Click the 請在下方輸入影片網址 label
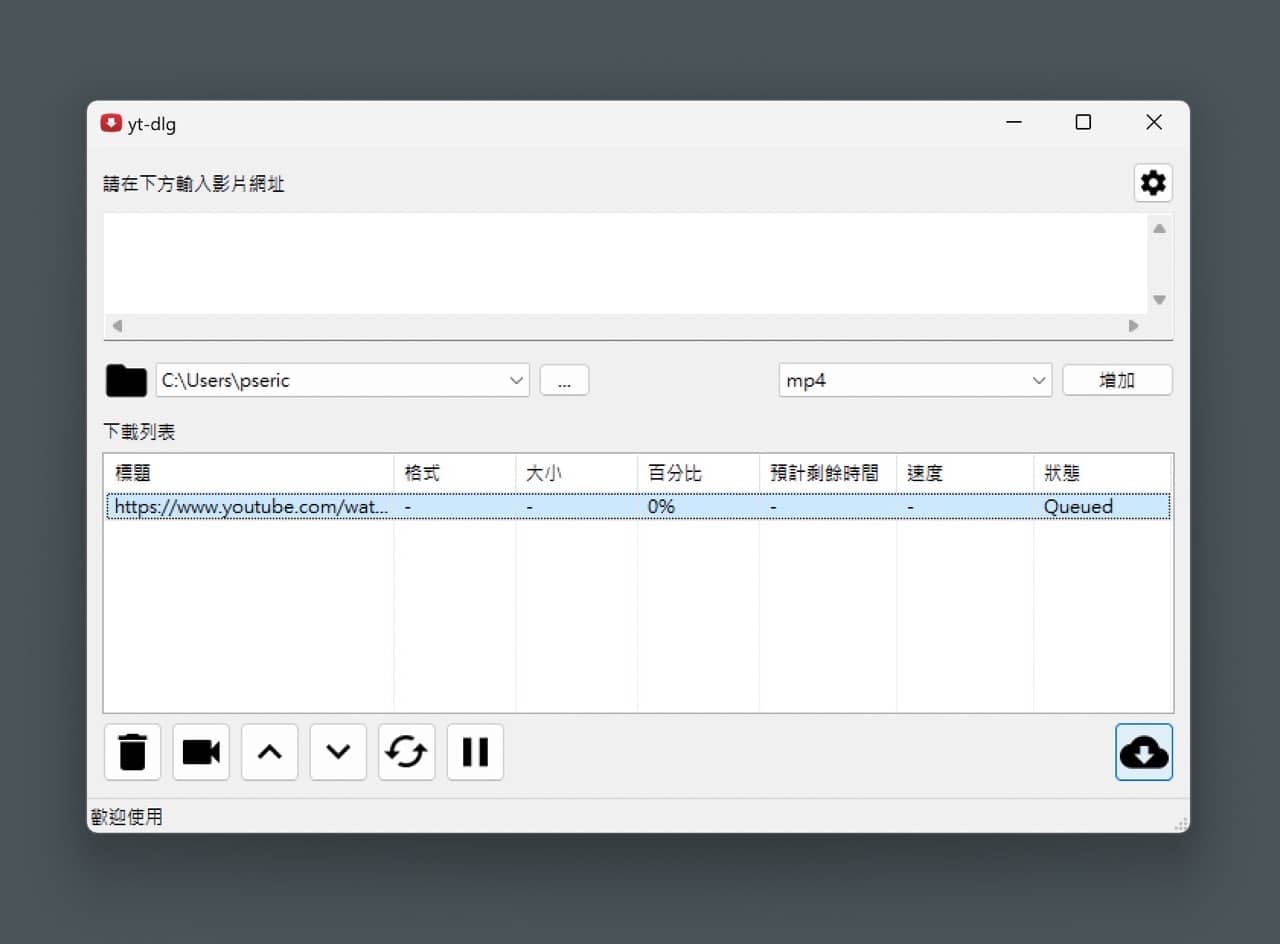 point(194,184)
